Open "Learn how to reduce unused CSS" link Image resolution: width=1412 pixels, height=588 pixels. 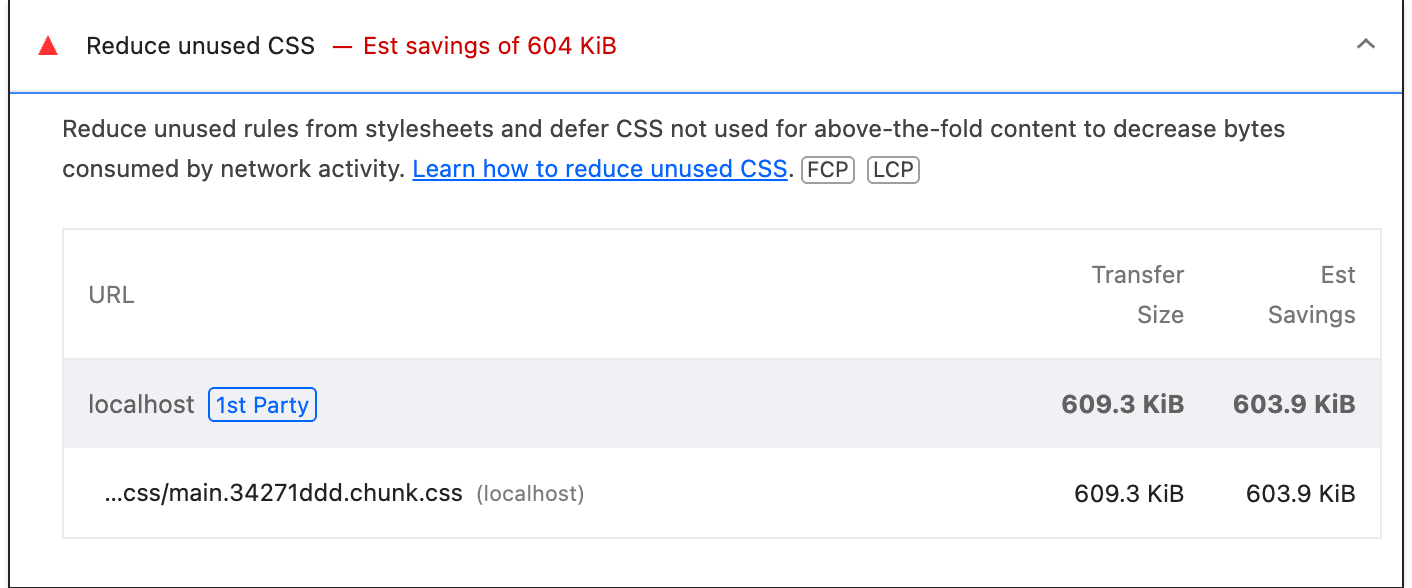pyautogui.click(x=599, y=169)
